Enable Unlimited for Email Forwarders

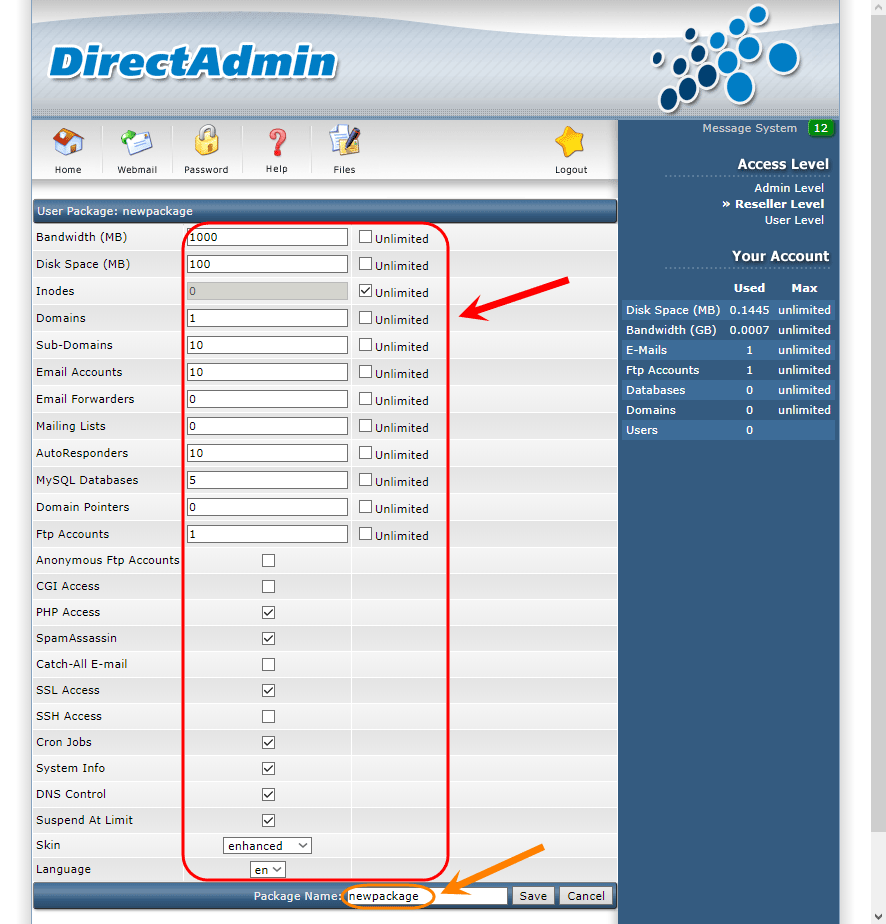[x=365, y=399]
